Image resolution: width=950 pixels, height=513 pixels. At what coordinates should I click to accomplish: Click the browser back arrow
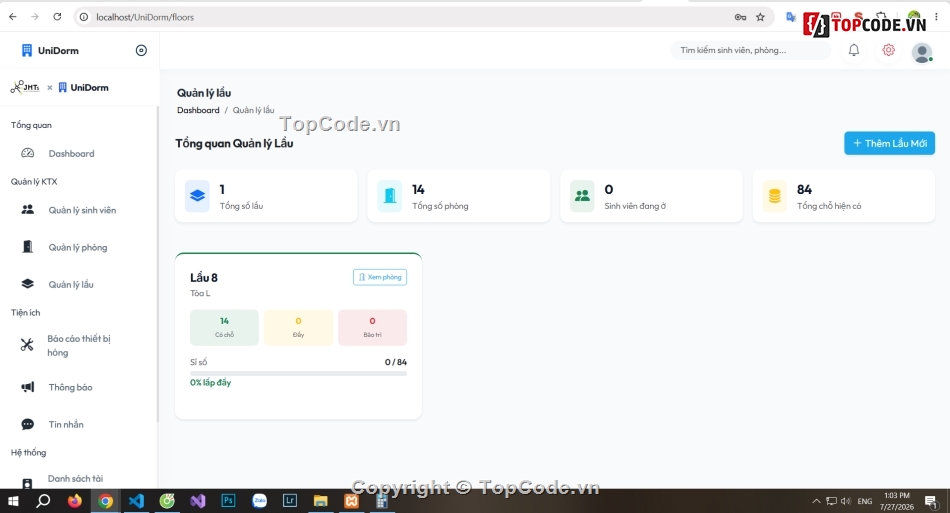click(x=13, y=17)
